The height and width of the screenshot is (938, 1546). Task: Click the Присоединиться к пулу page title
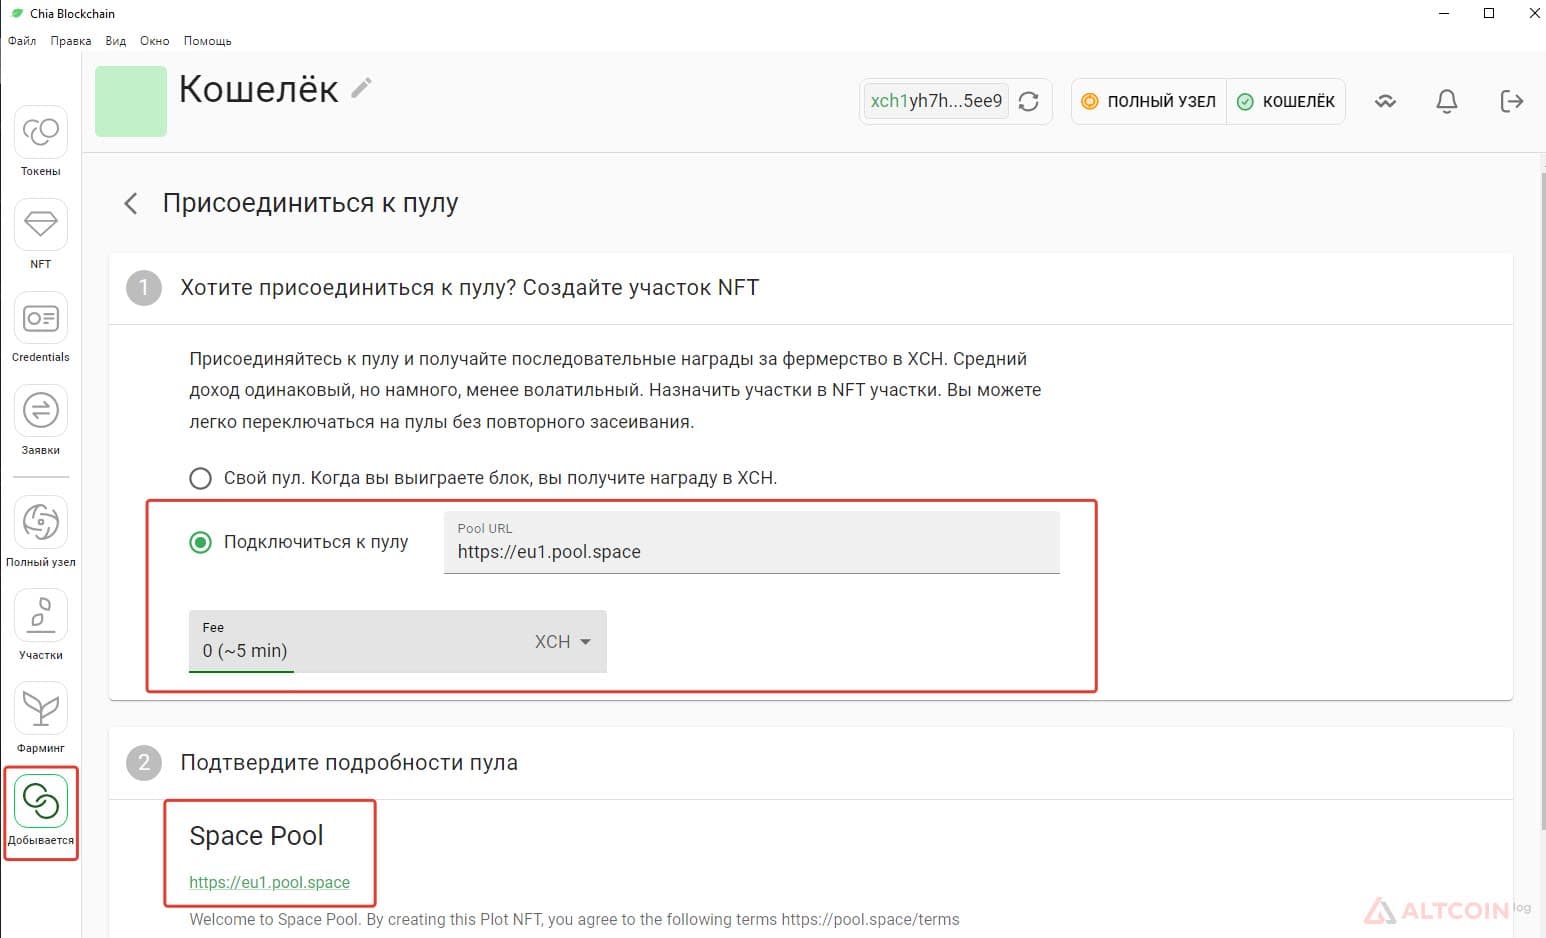tap(311, 203)
